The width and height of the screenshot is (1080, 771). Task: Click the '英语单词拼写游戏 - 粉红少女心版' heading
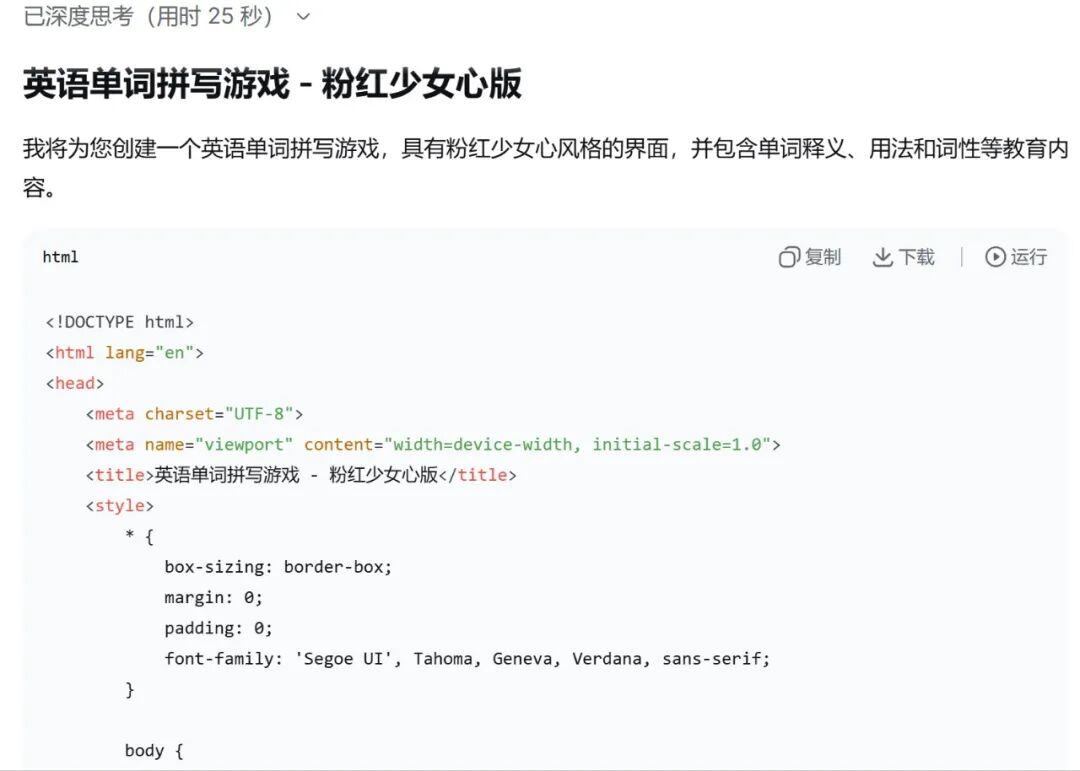272,85
